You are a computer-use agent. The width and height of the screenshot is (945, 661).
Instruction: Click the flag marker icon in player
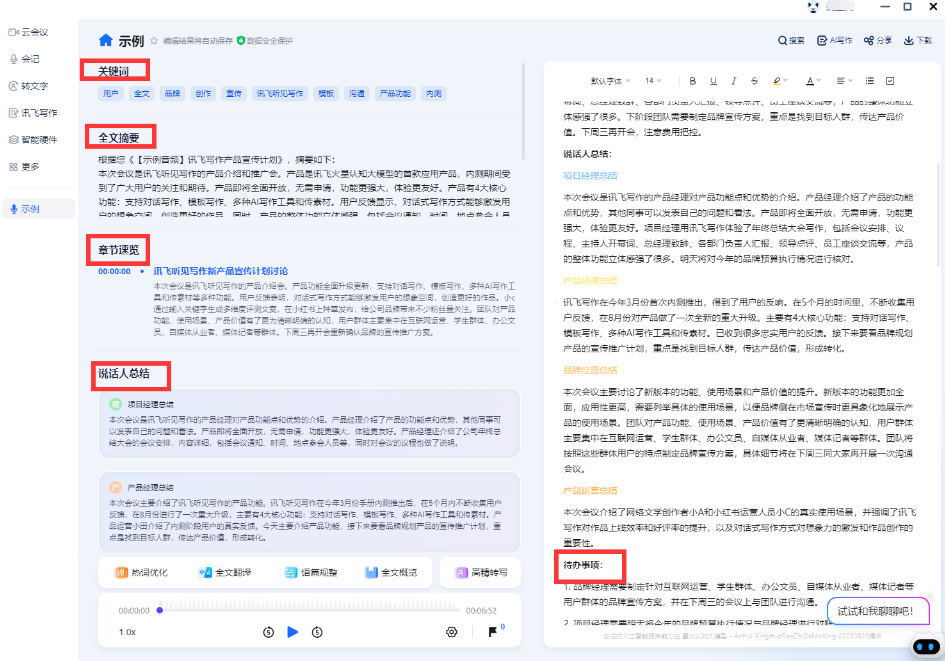pyautogui.click(x=492, y=631)
